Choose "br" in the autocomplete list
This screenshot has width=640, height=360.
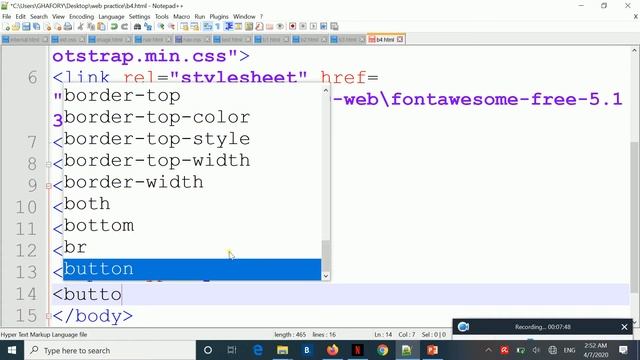192,247
